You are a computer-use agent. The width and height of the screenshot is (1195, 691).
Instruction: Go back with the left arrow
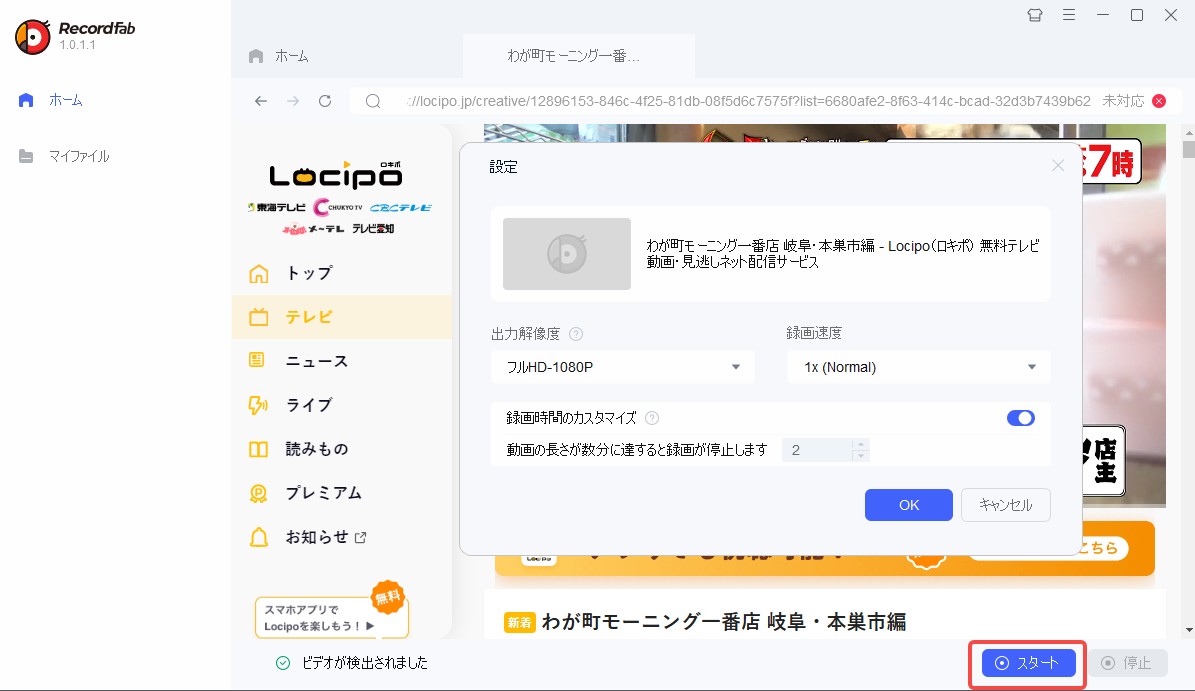pyautogui.click(x=261, y=101)
